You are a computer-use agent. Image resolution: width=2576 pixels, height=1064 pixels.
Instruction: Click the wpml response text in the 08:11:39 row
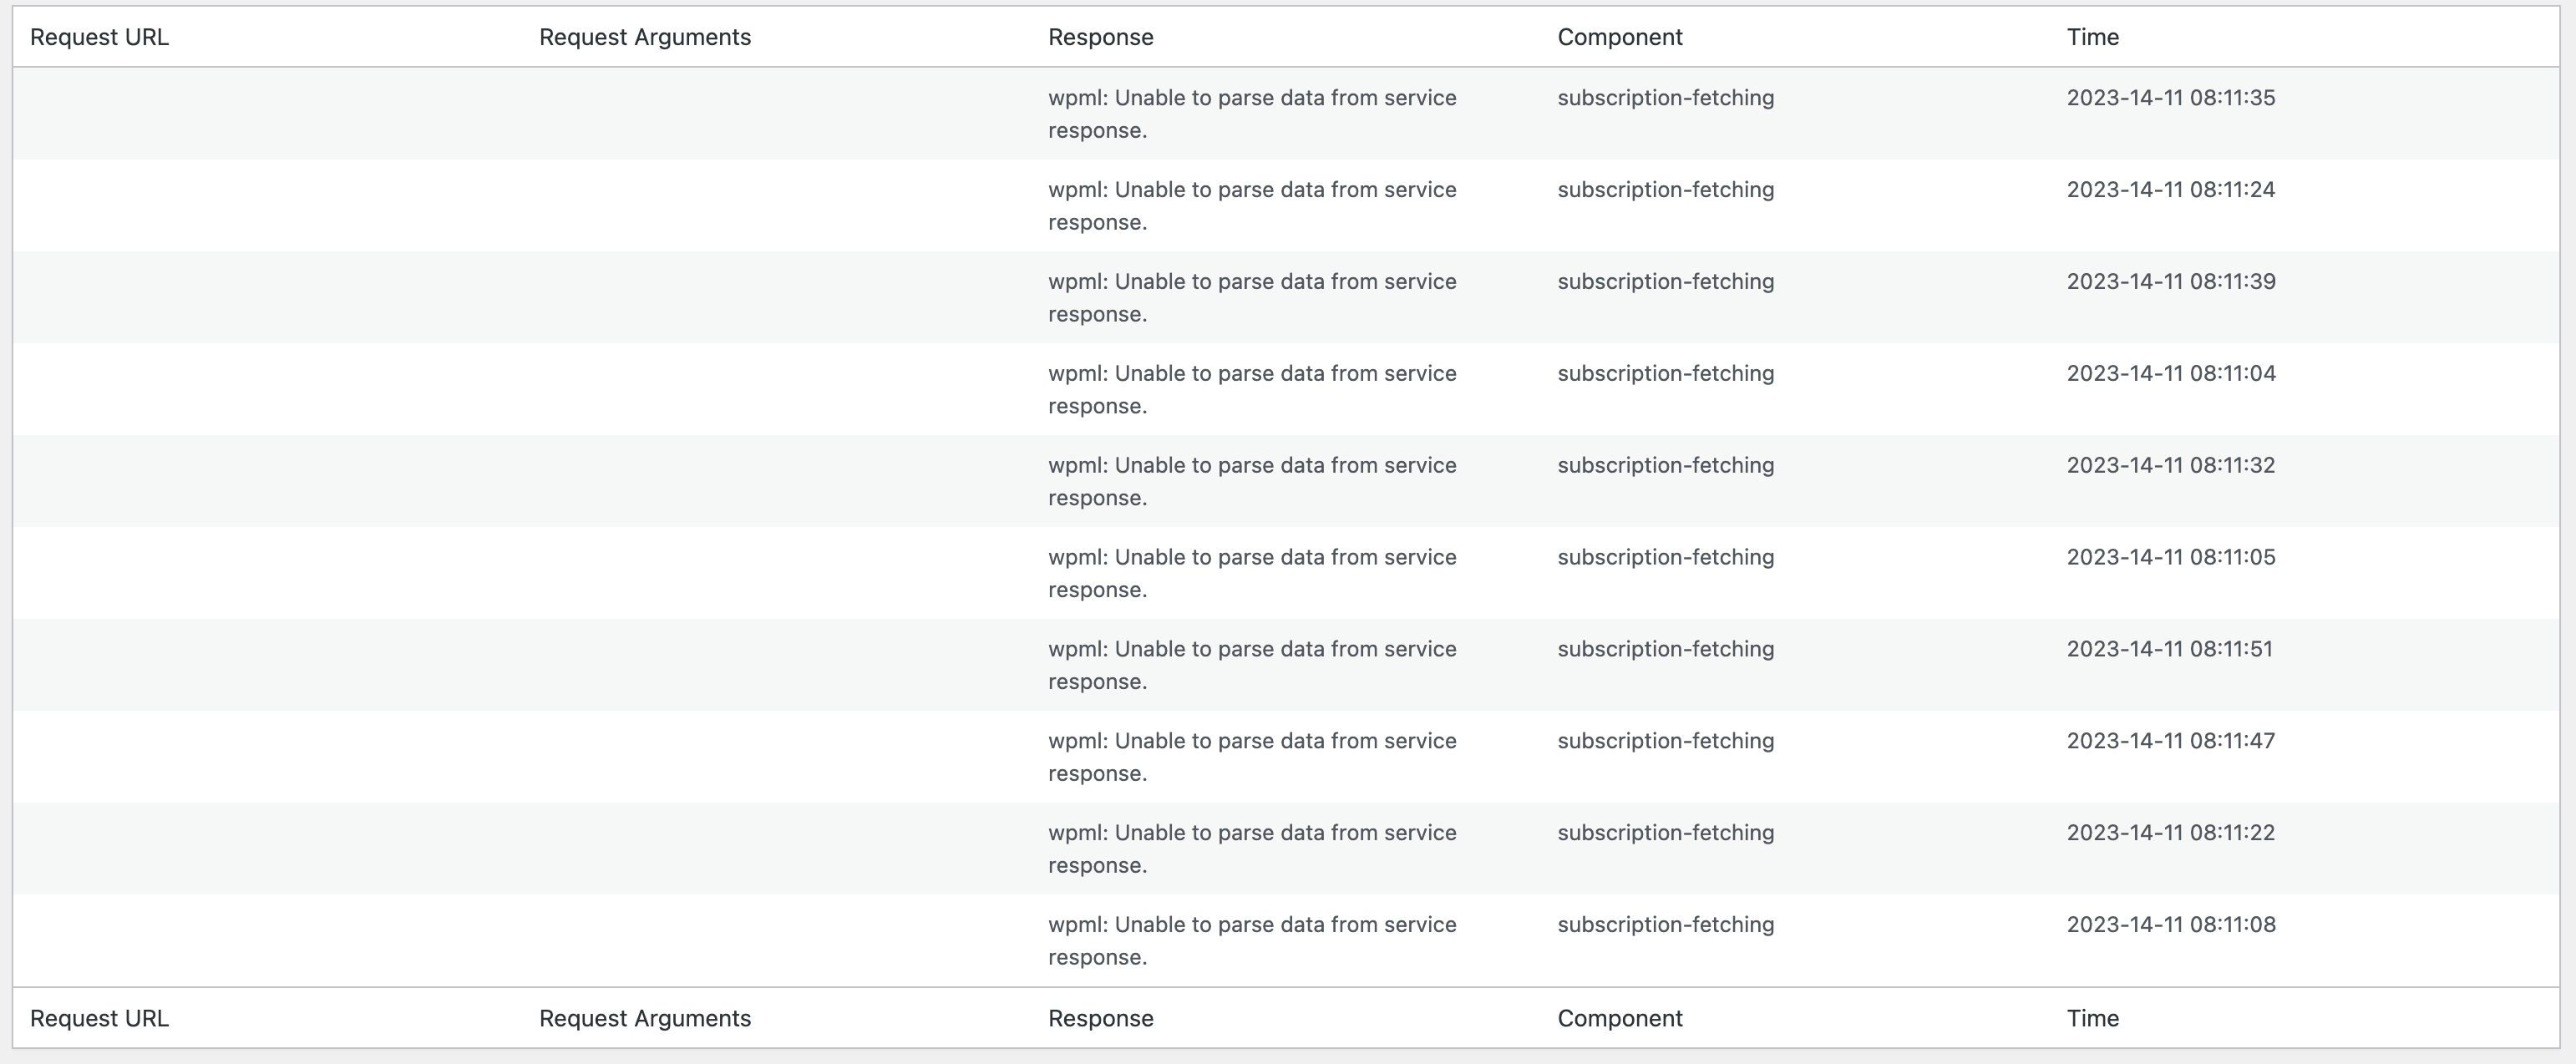click(1252, 298)
